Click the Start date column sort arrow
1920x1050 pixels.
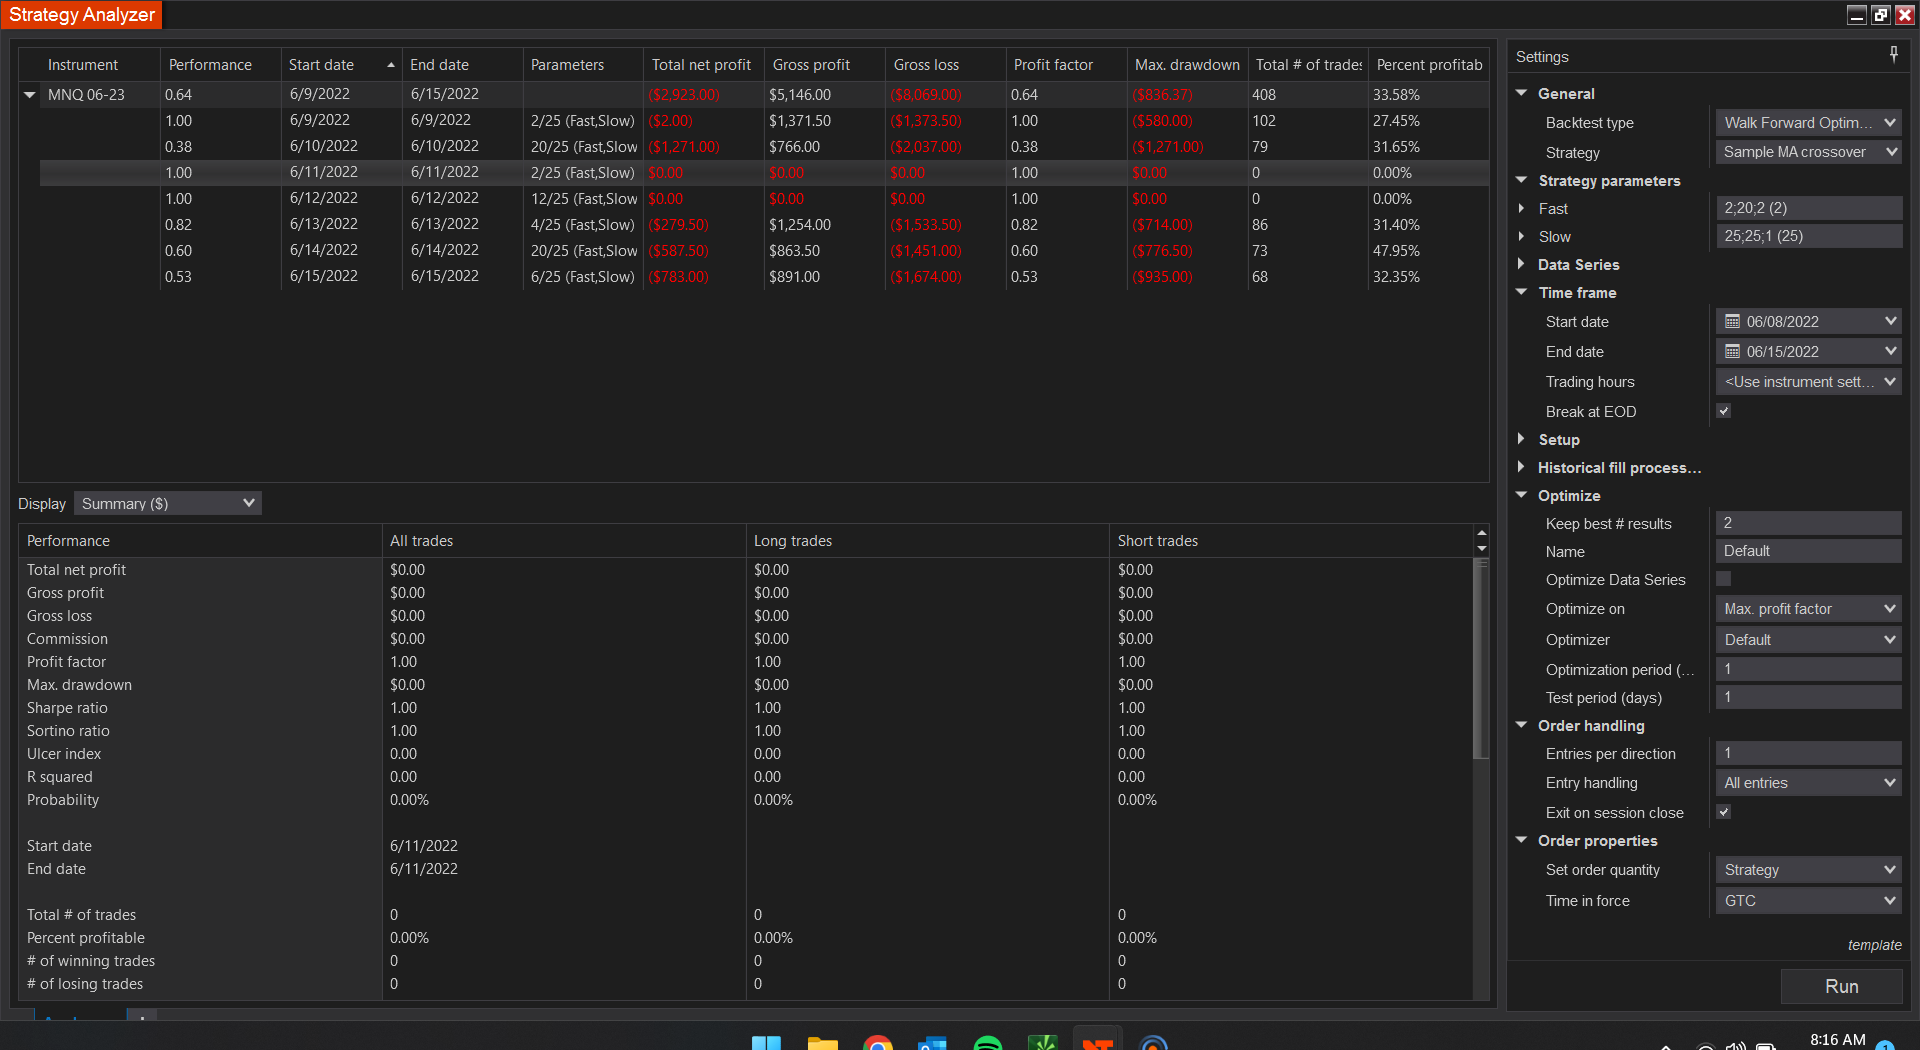tap(390, 65)
